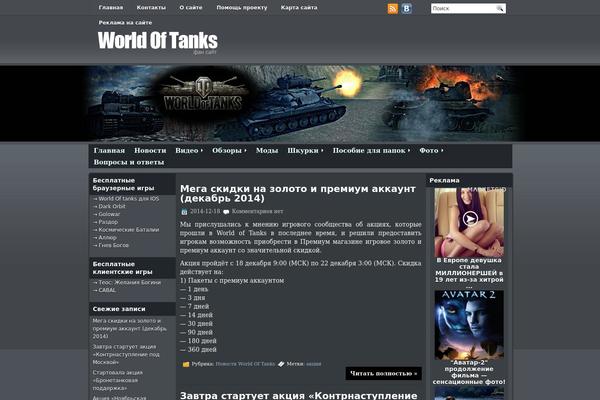
Task: Open Dark Orbit game link
Action: (112, 206)
